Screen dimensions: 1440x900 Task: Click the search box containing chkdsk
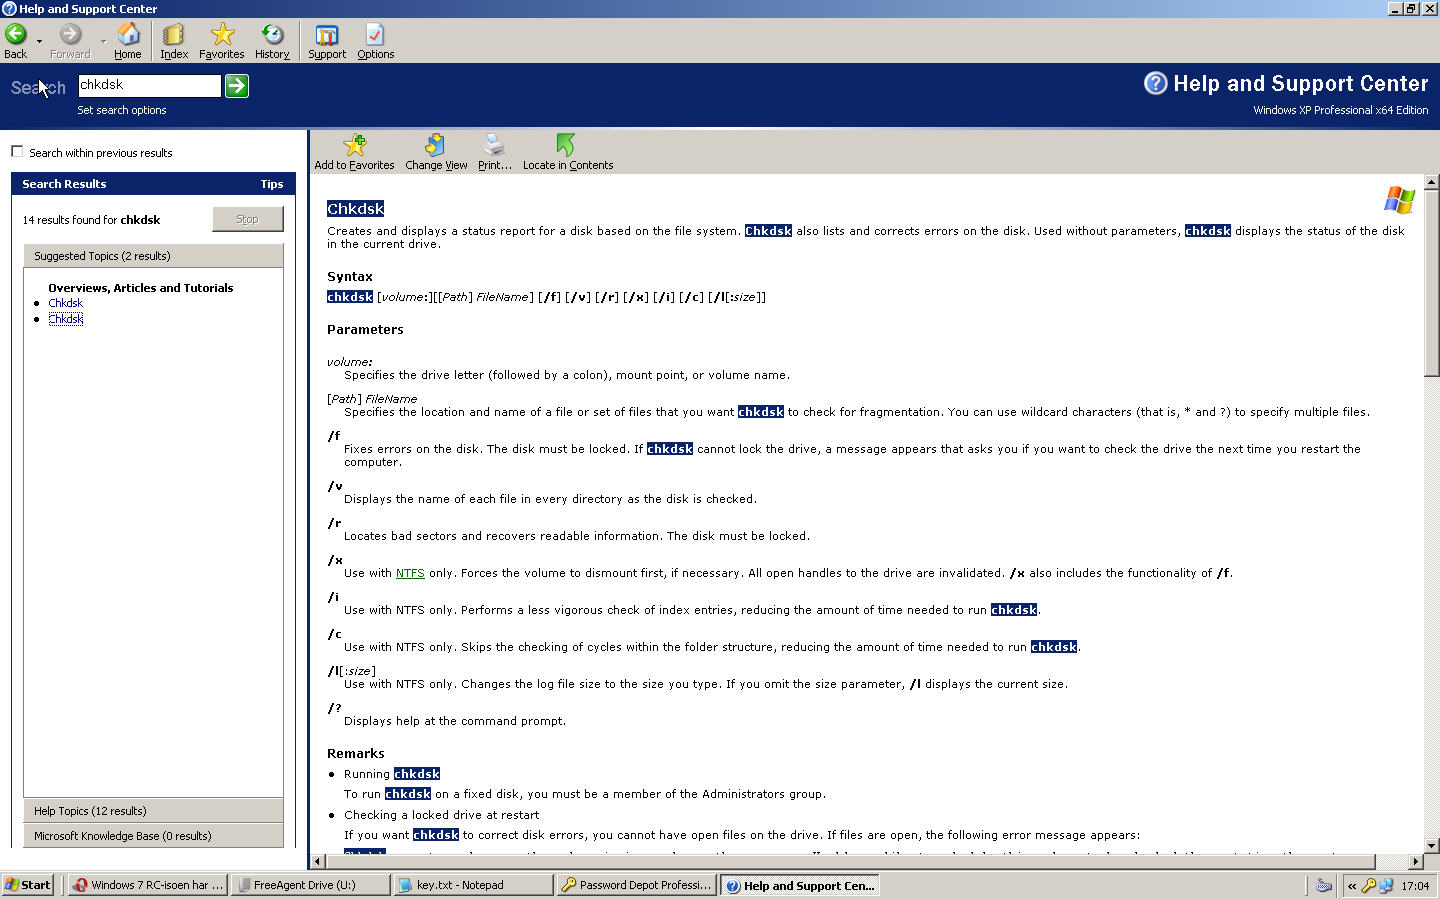pos(149,85)
